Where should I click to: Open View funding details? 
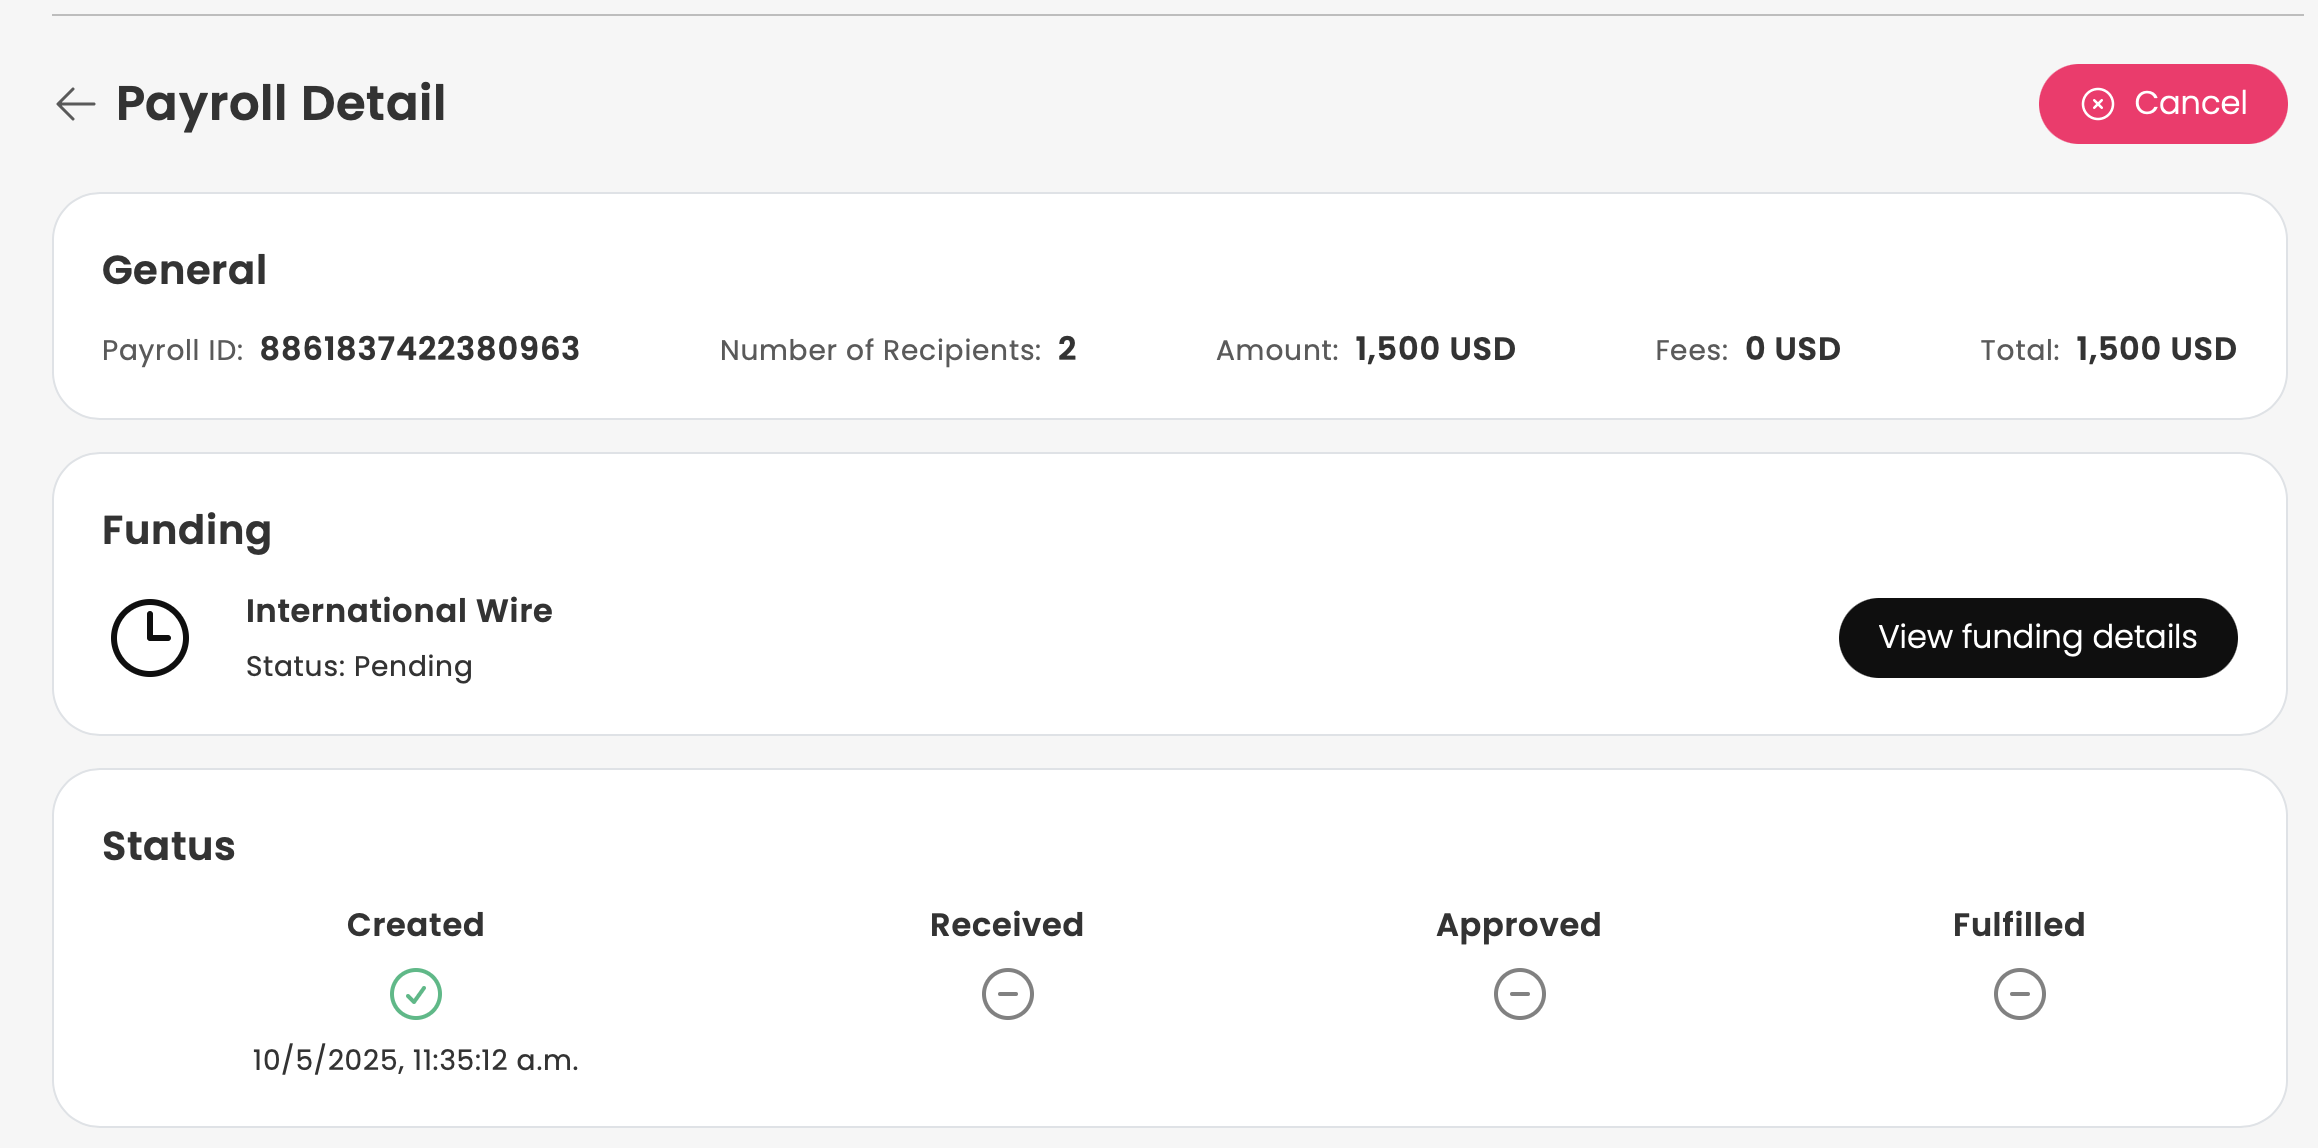pos(2037,638)
